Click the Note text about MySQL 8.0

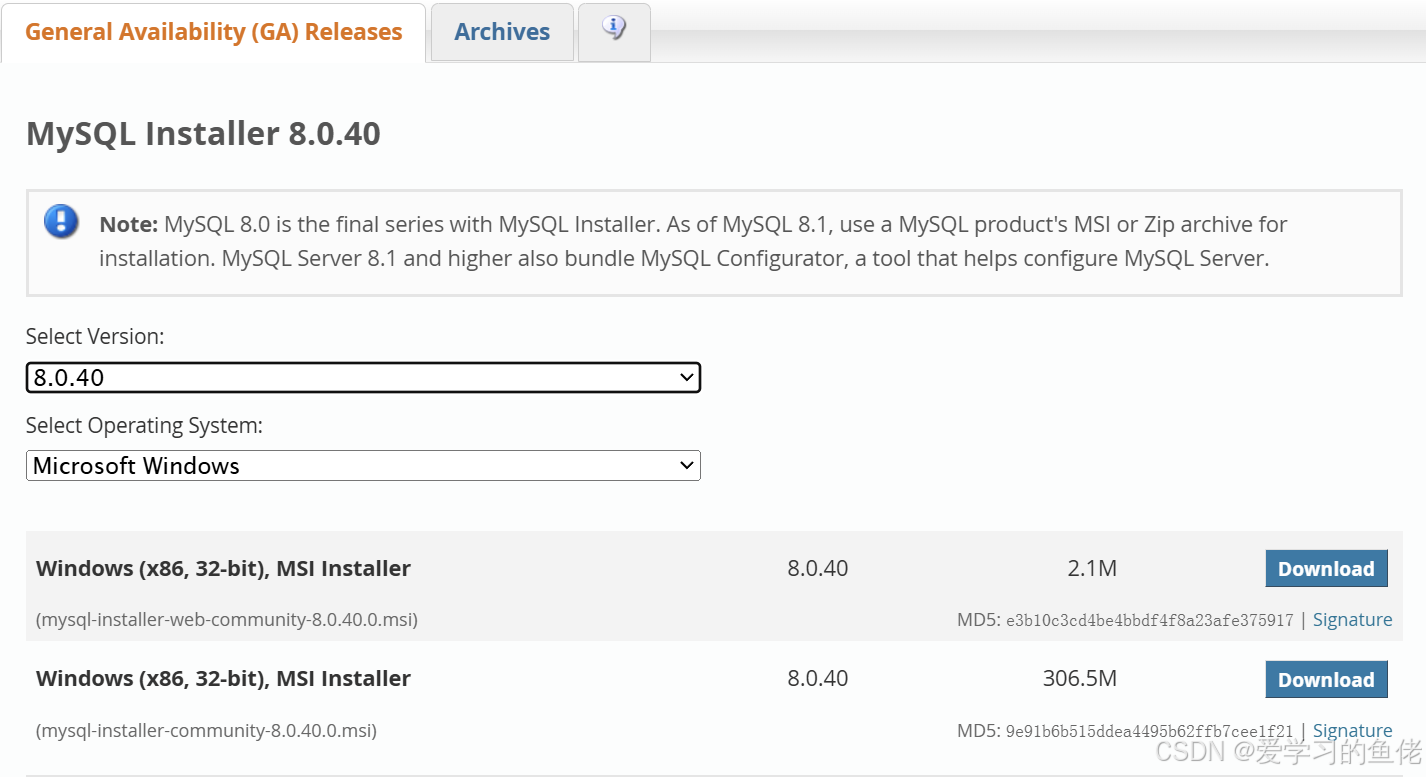tap(693, 241)
